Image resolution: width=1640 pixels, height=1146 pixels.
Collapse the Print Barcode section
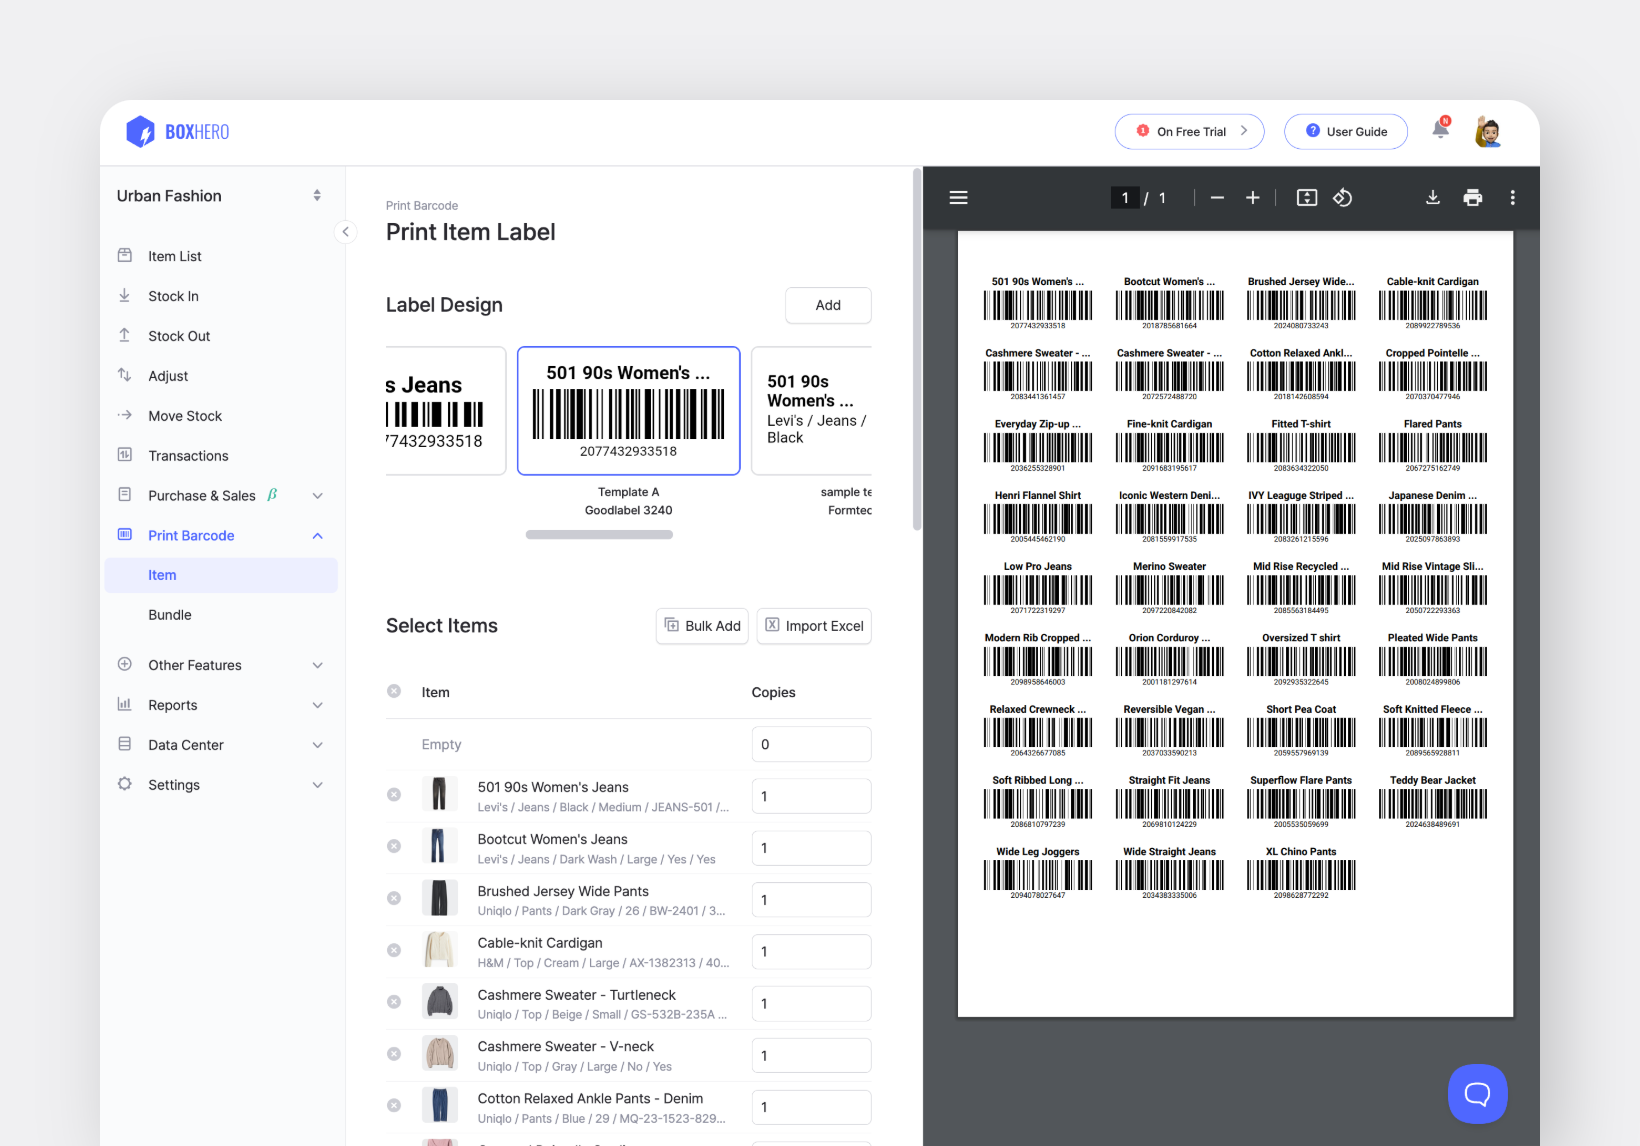point(318,535)
